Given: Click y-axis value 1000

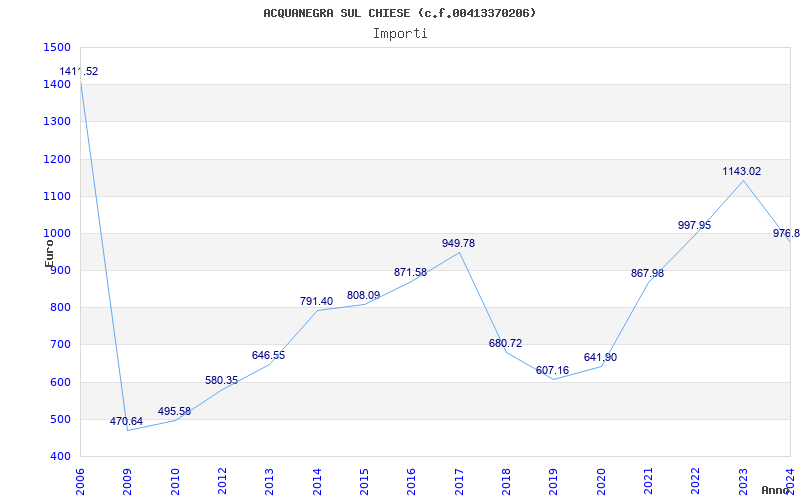Looking at the screenshot, I should pos(57,234).
